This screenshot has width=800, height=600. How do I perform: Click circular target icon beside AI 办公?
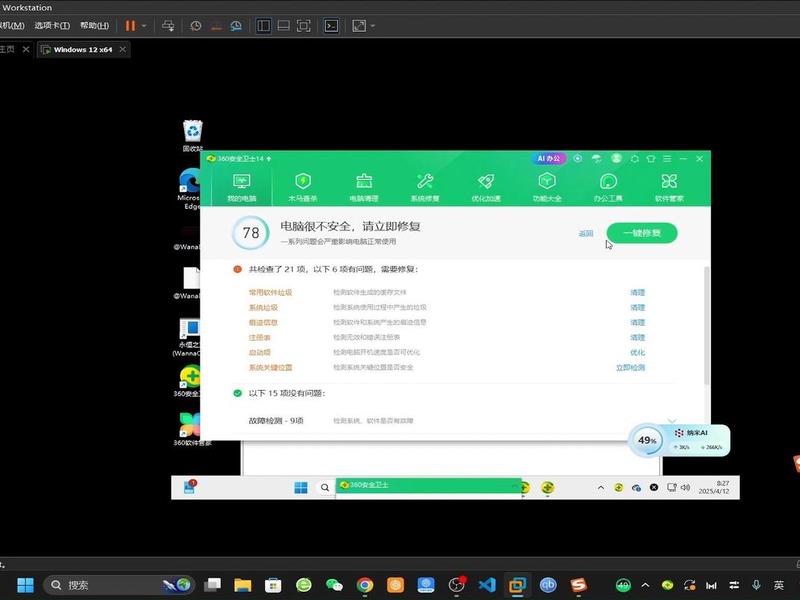578,159
